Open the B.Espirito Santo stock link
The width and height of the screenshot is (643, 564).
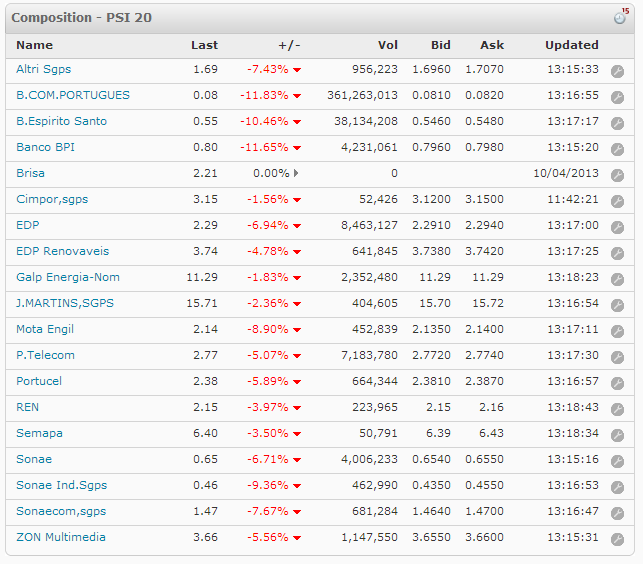point(62,121)
